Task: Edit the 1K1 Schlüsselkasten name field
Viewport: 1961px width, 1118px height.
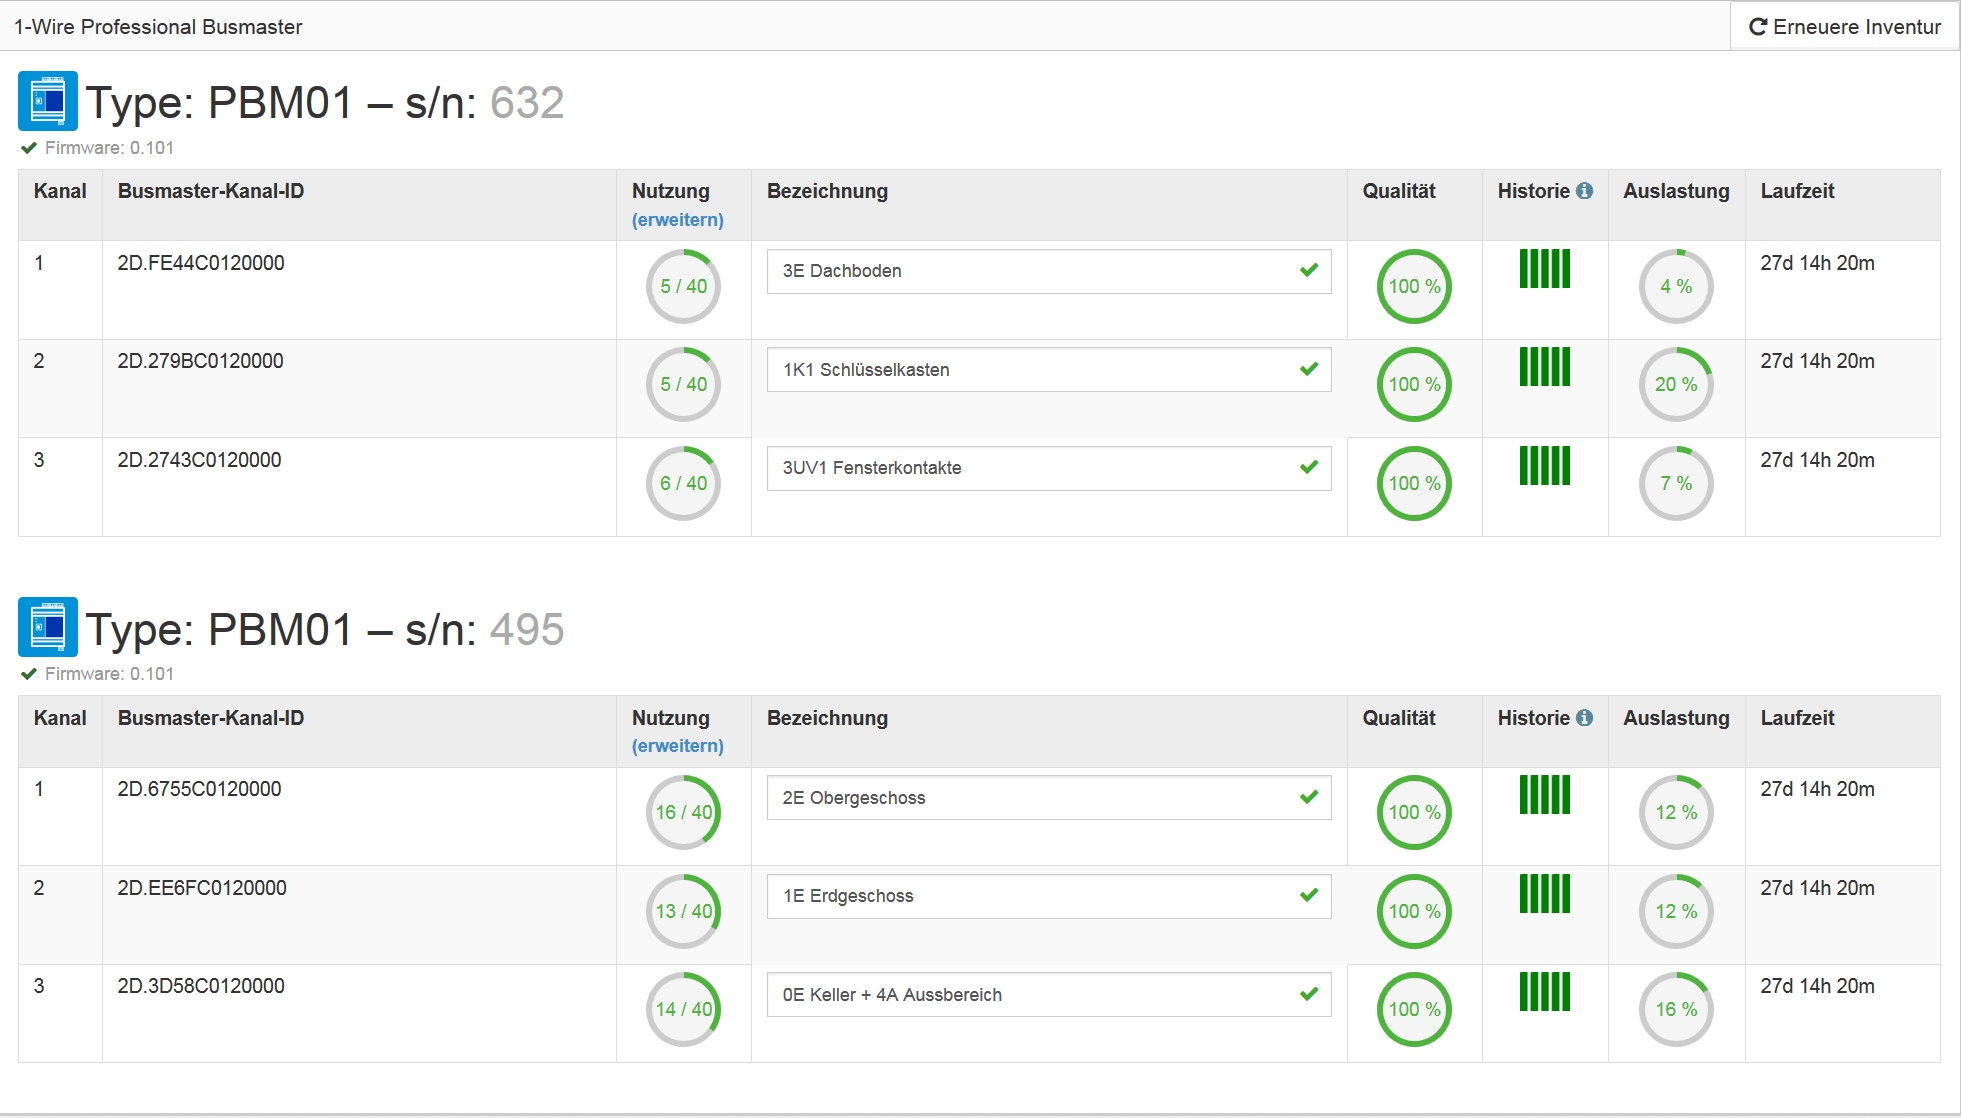Action: 1049,370
